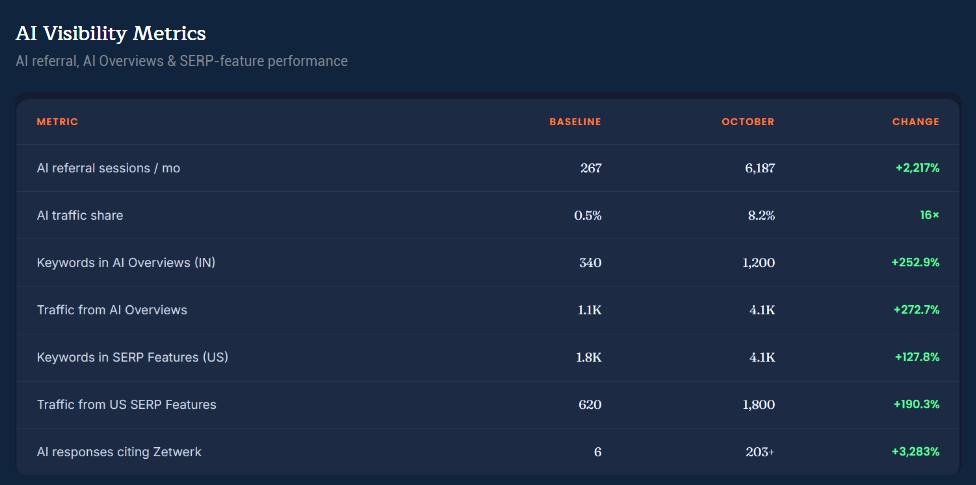Click the 16× change value

pos(930,215)
